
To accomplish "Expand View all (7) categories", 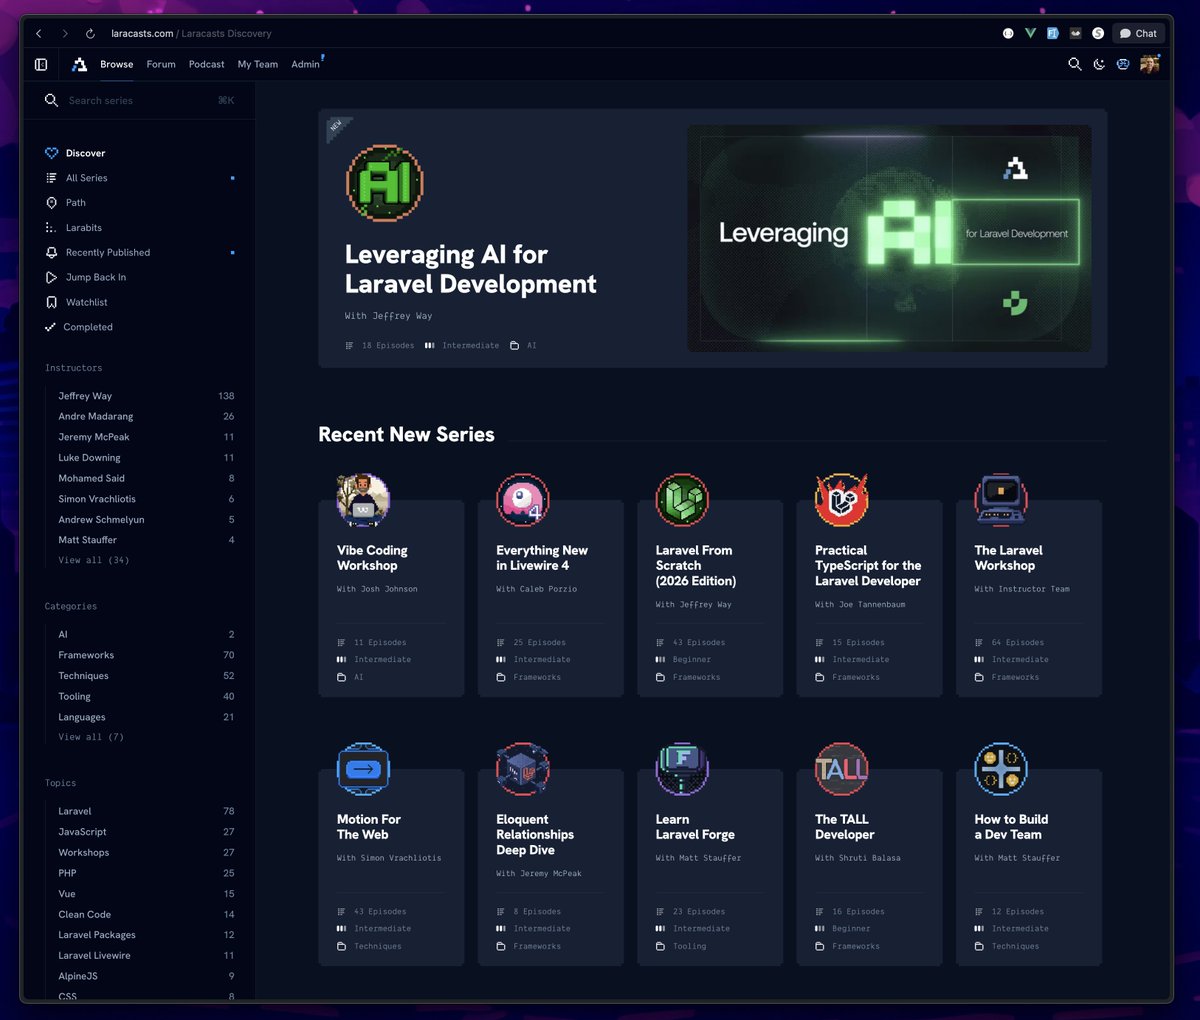I will click(91, 737).
